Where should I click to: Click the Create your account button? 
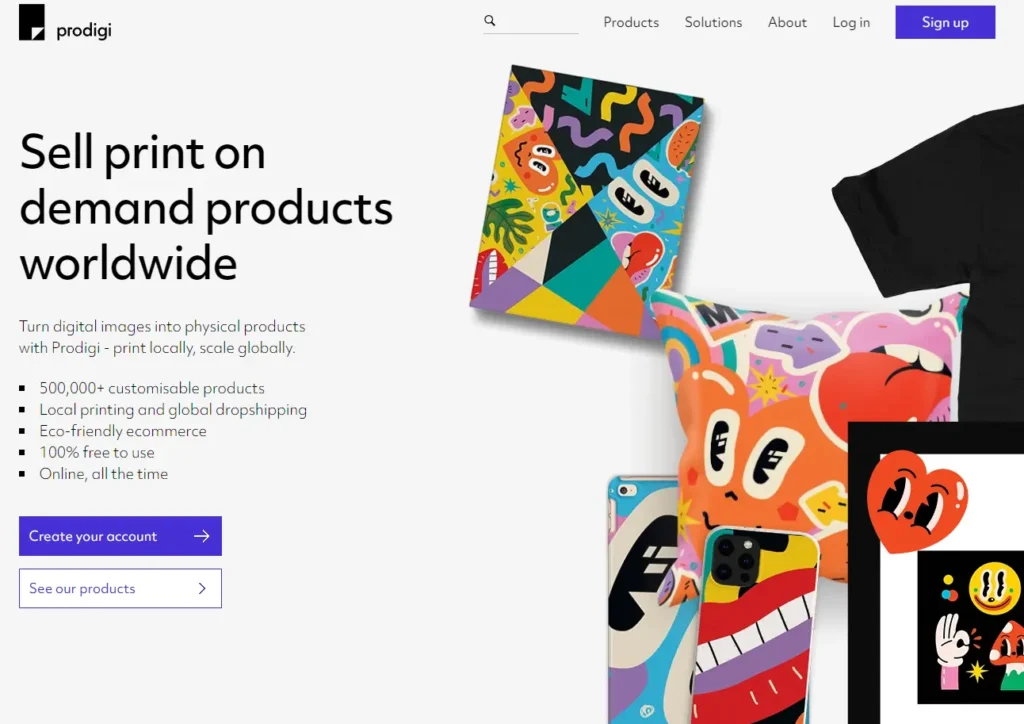coord(120,536)
